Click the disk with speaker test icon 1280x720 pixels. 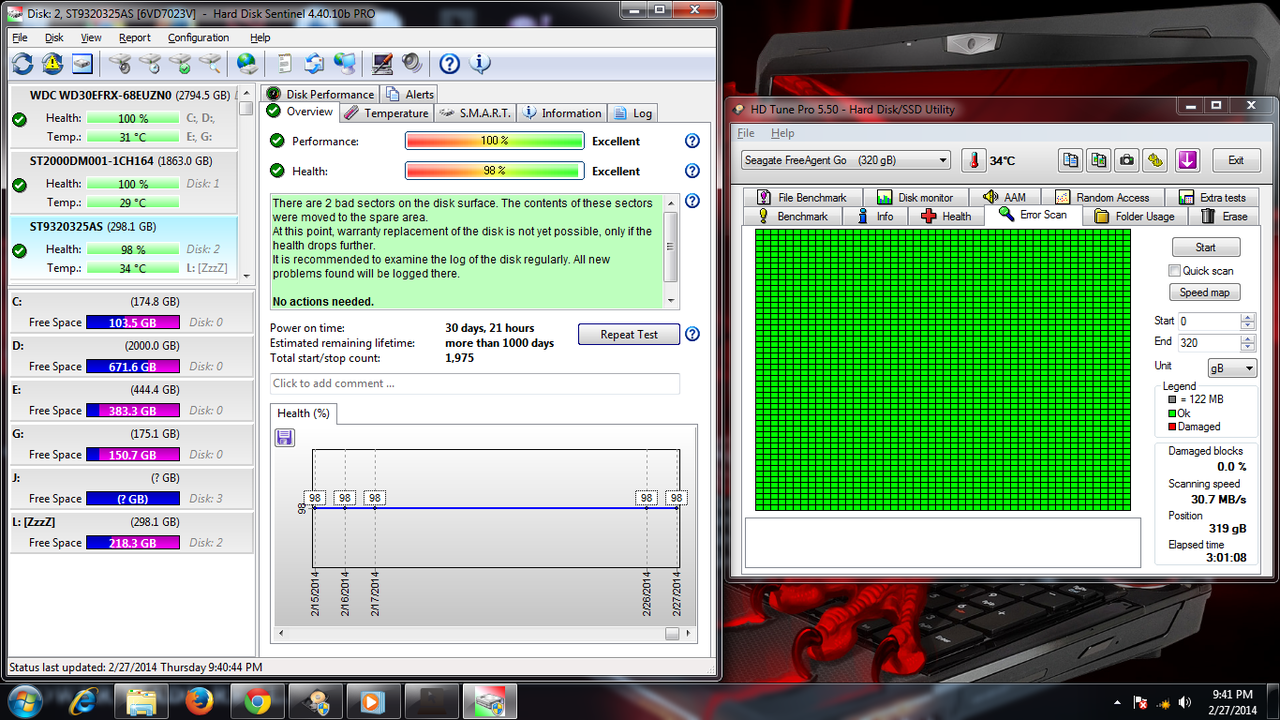point(120,64)
